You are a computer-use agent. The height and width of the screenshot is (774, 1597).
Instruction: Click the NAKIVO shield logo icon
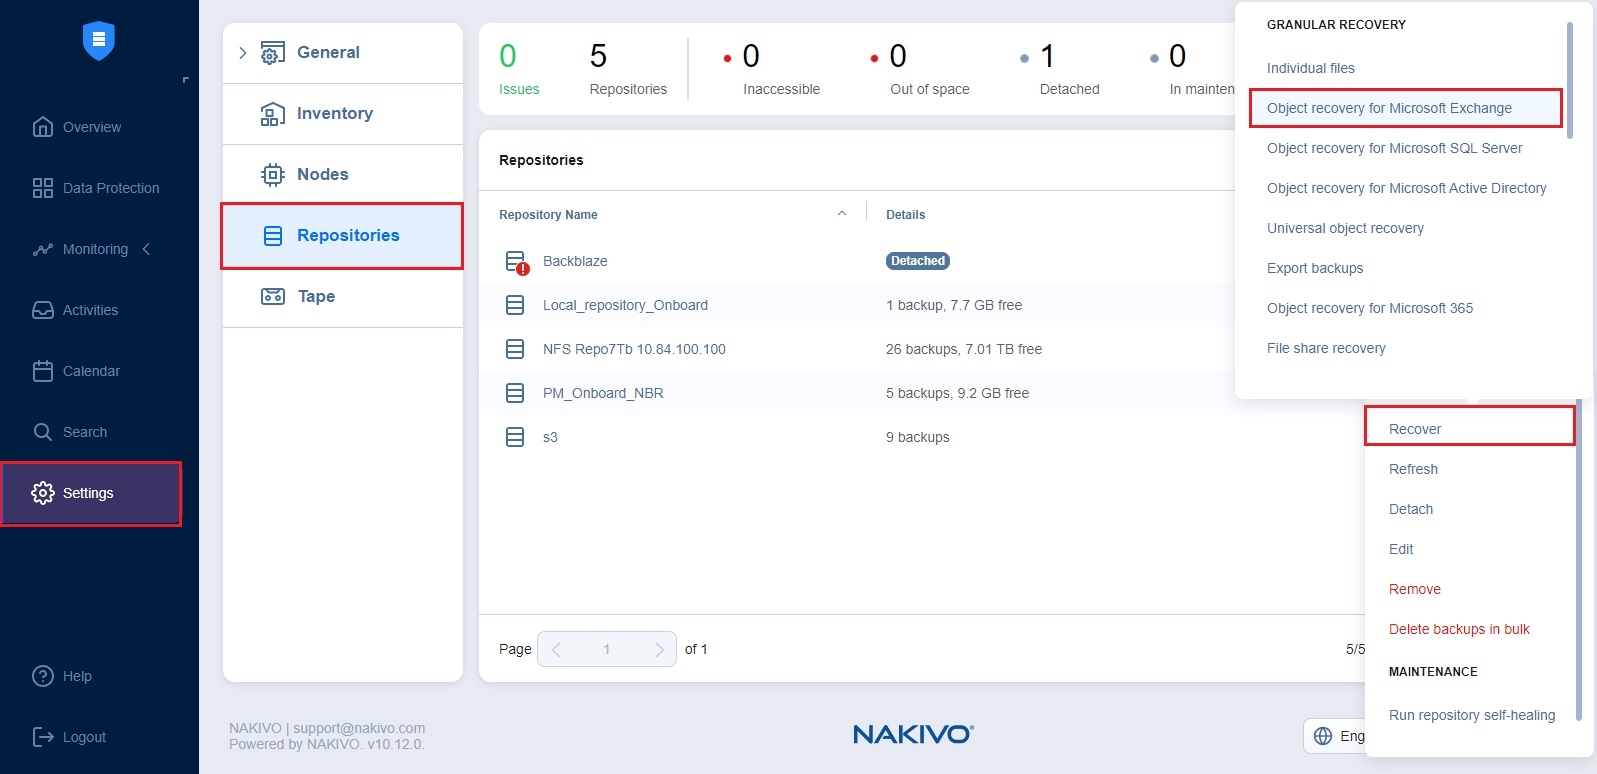coord(98,41)
